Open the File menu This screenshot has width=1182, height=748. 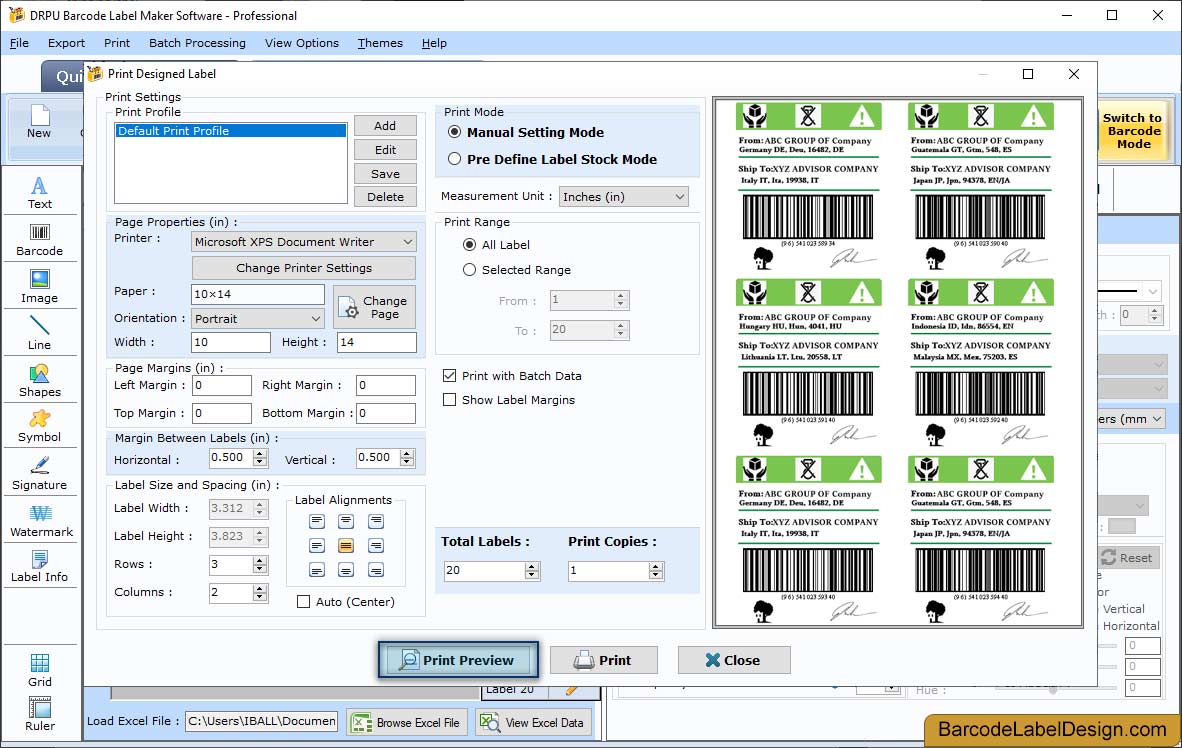pyautogui.click(x=19, y=43)
